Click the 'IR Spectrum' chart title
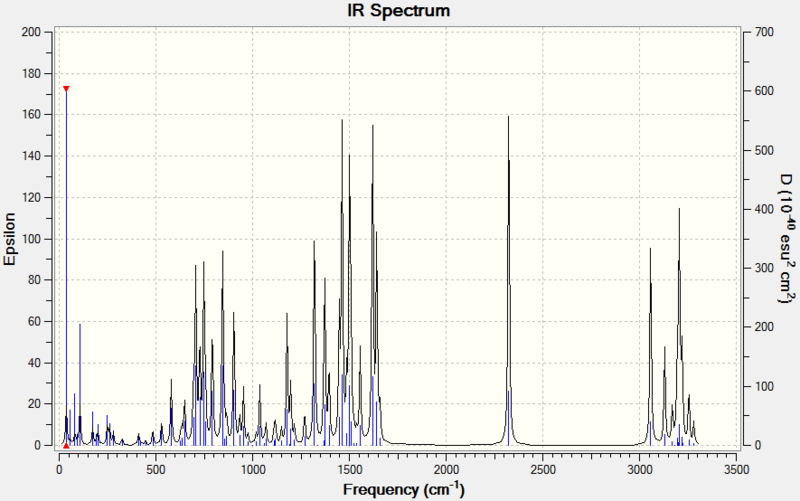This screenshot has height=501, width=800. coord(398,10)
